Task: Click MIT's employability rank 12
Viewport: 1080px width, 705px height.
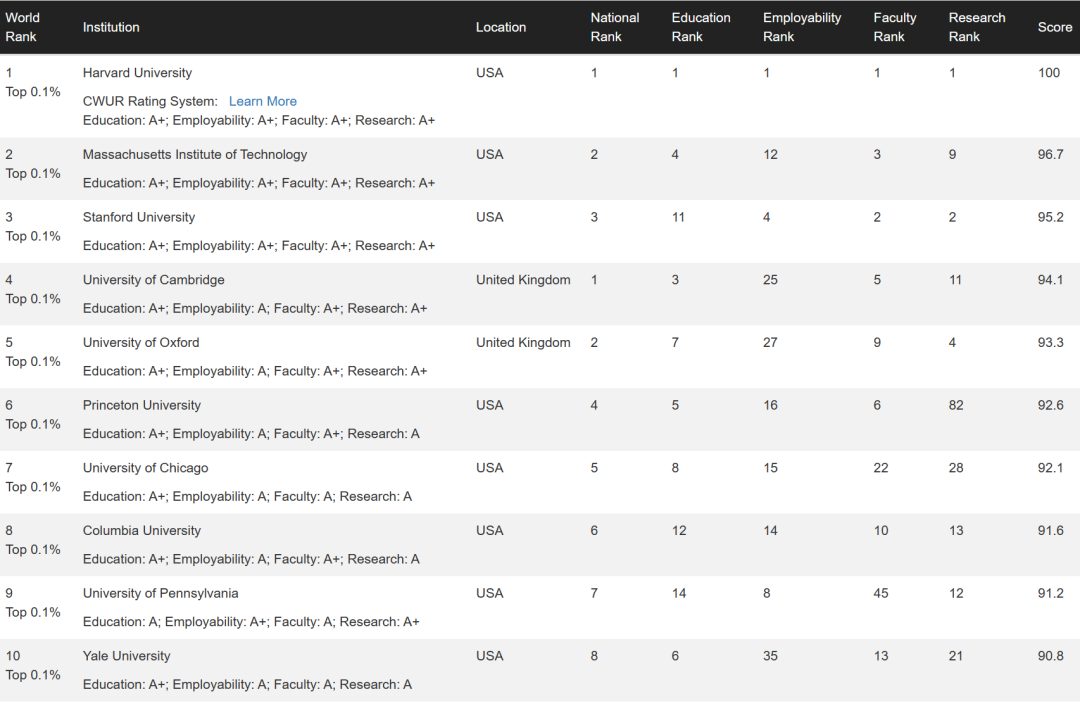Action: (x=770, y=155)
